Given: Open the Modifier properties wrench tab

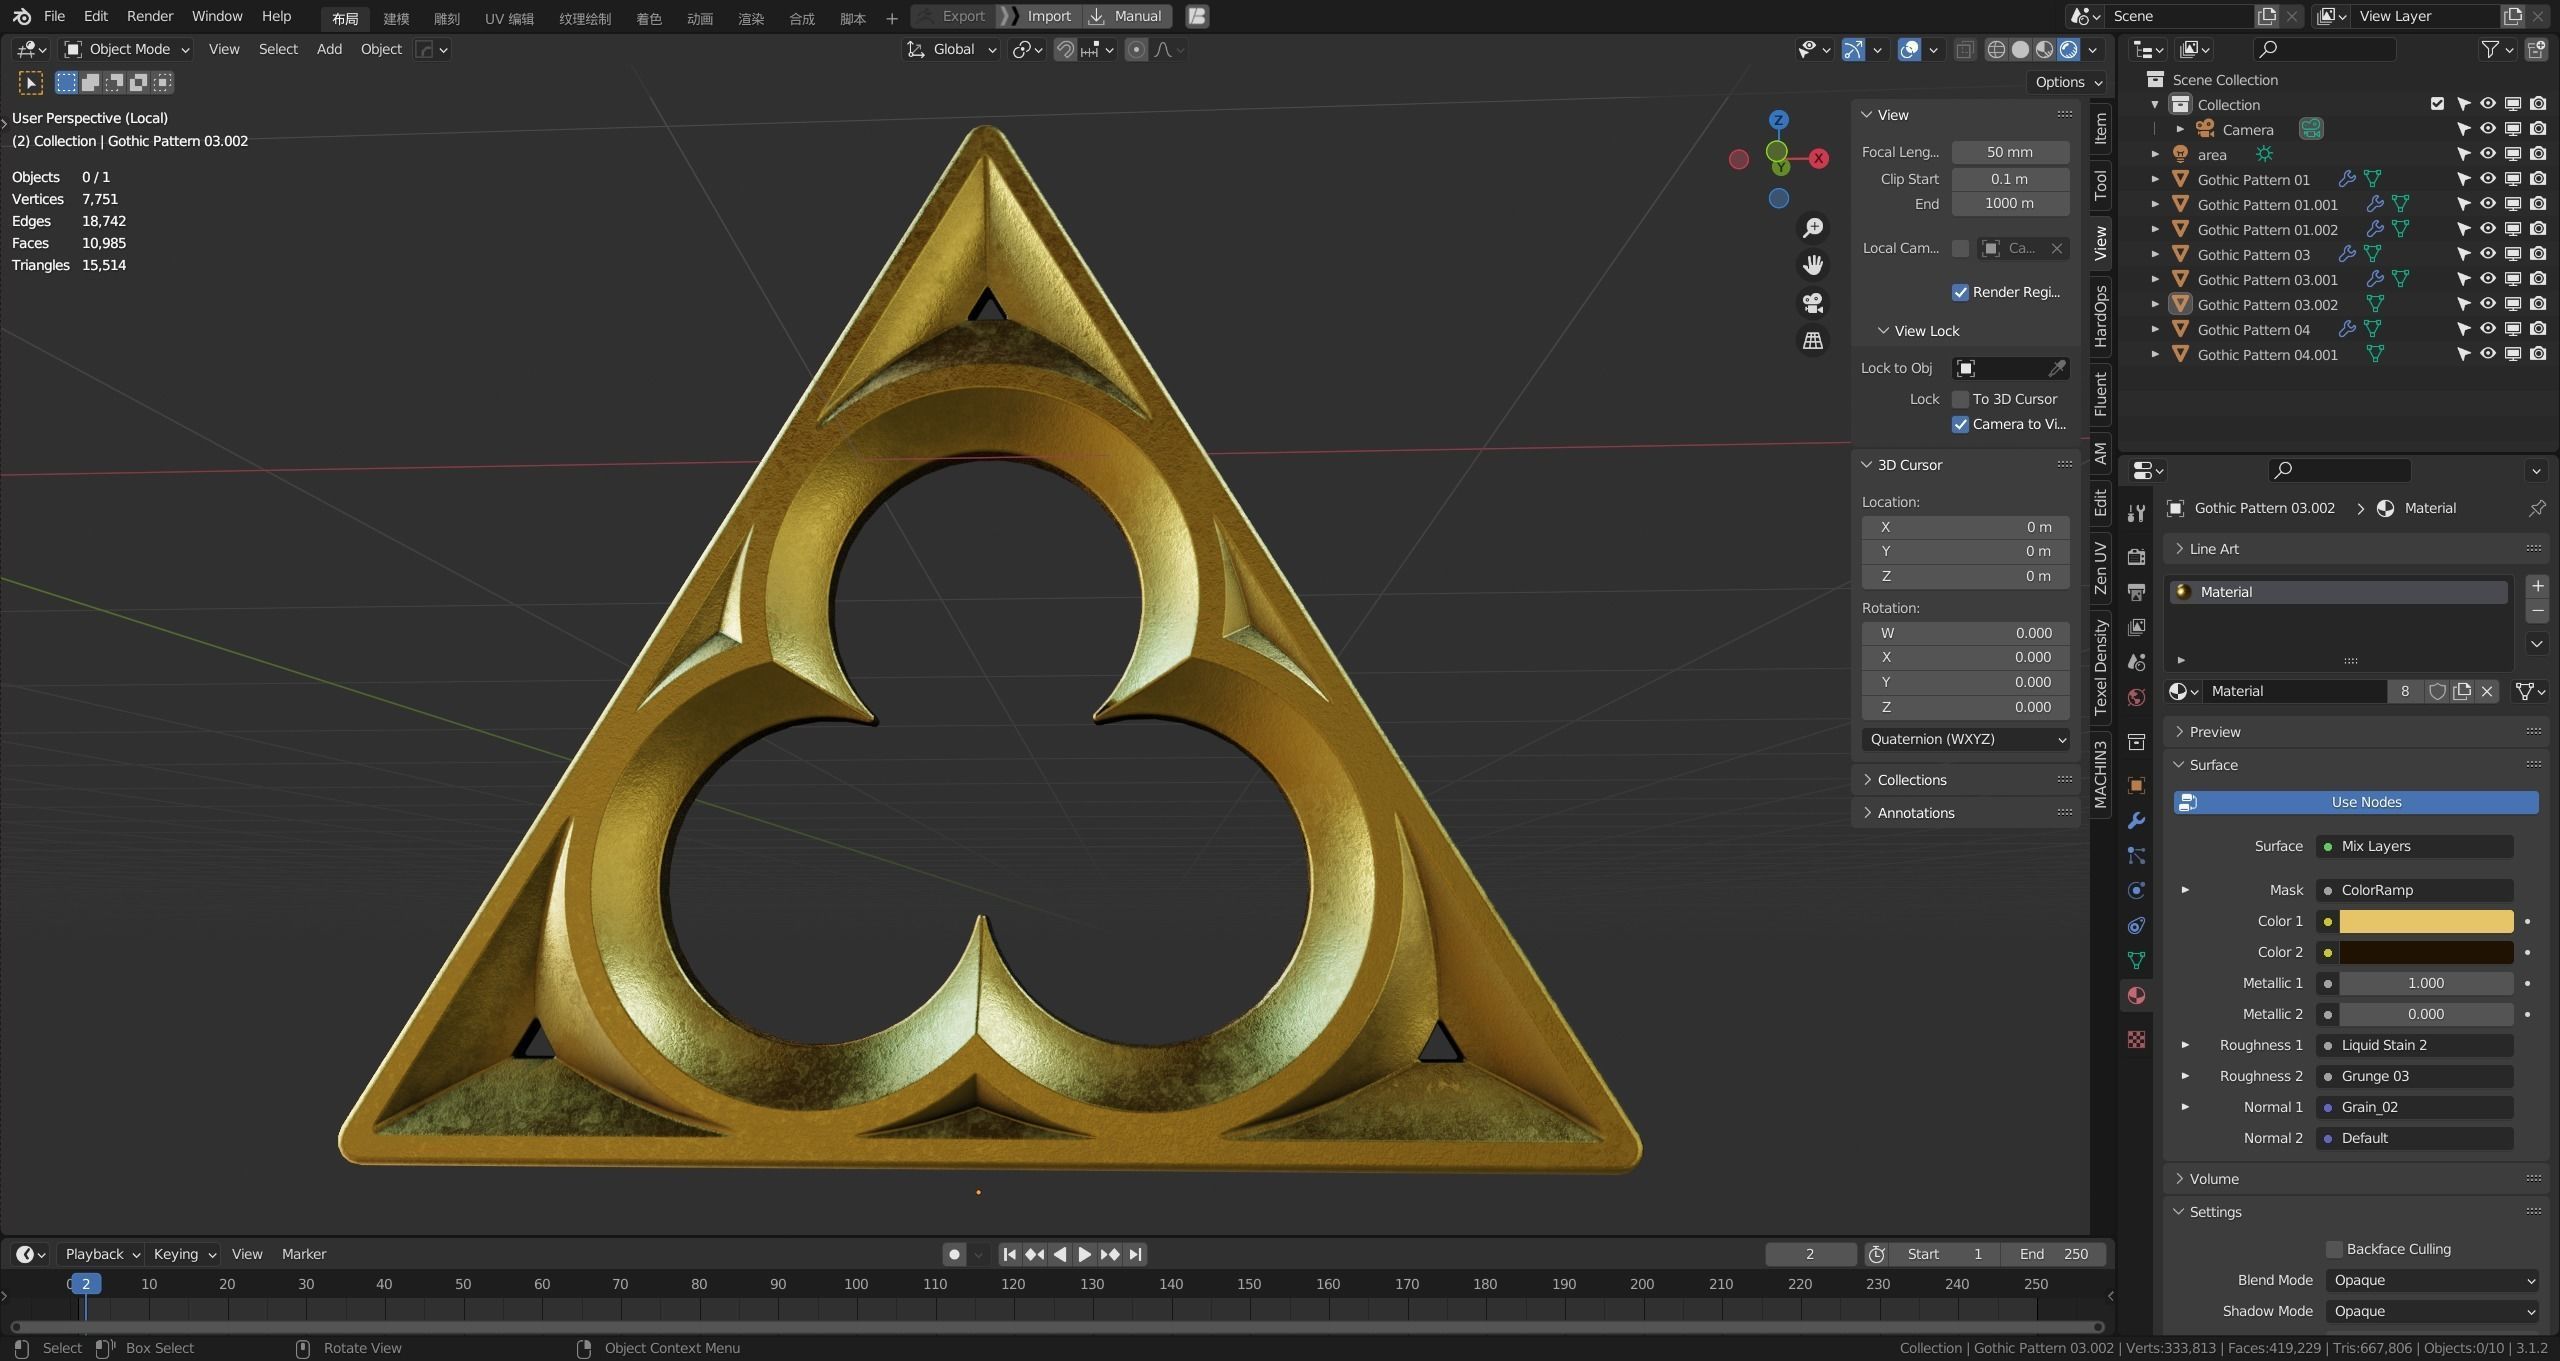Looking at the screenshot, I should pyautogui.click(x=2136, y=820).
